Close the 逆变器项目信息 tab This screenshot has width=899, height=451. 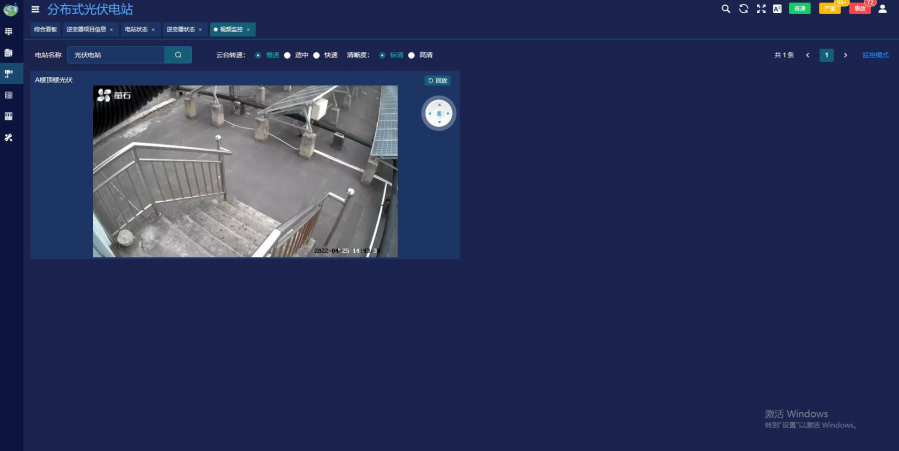111,29
